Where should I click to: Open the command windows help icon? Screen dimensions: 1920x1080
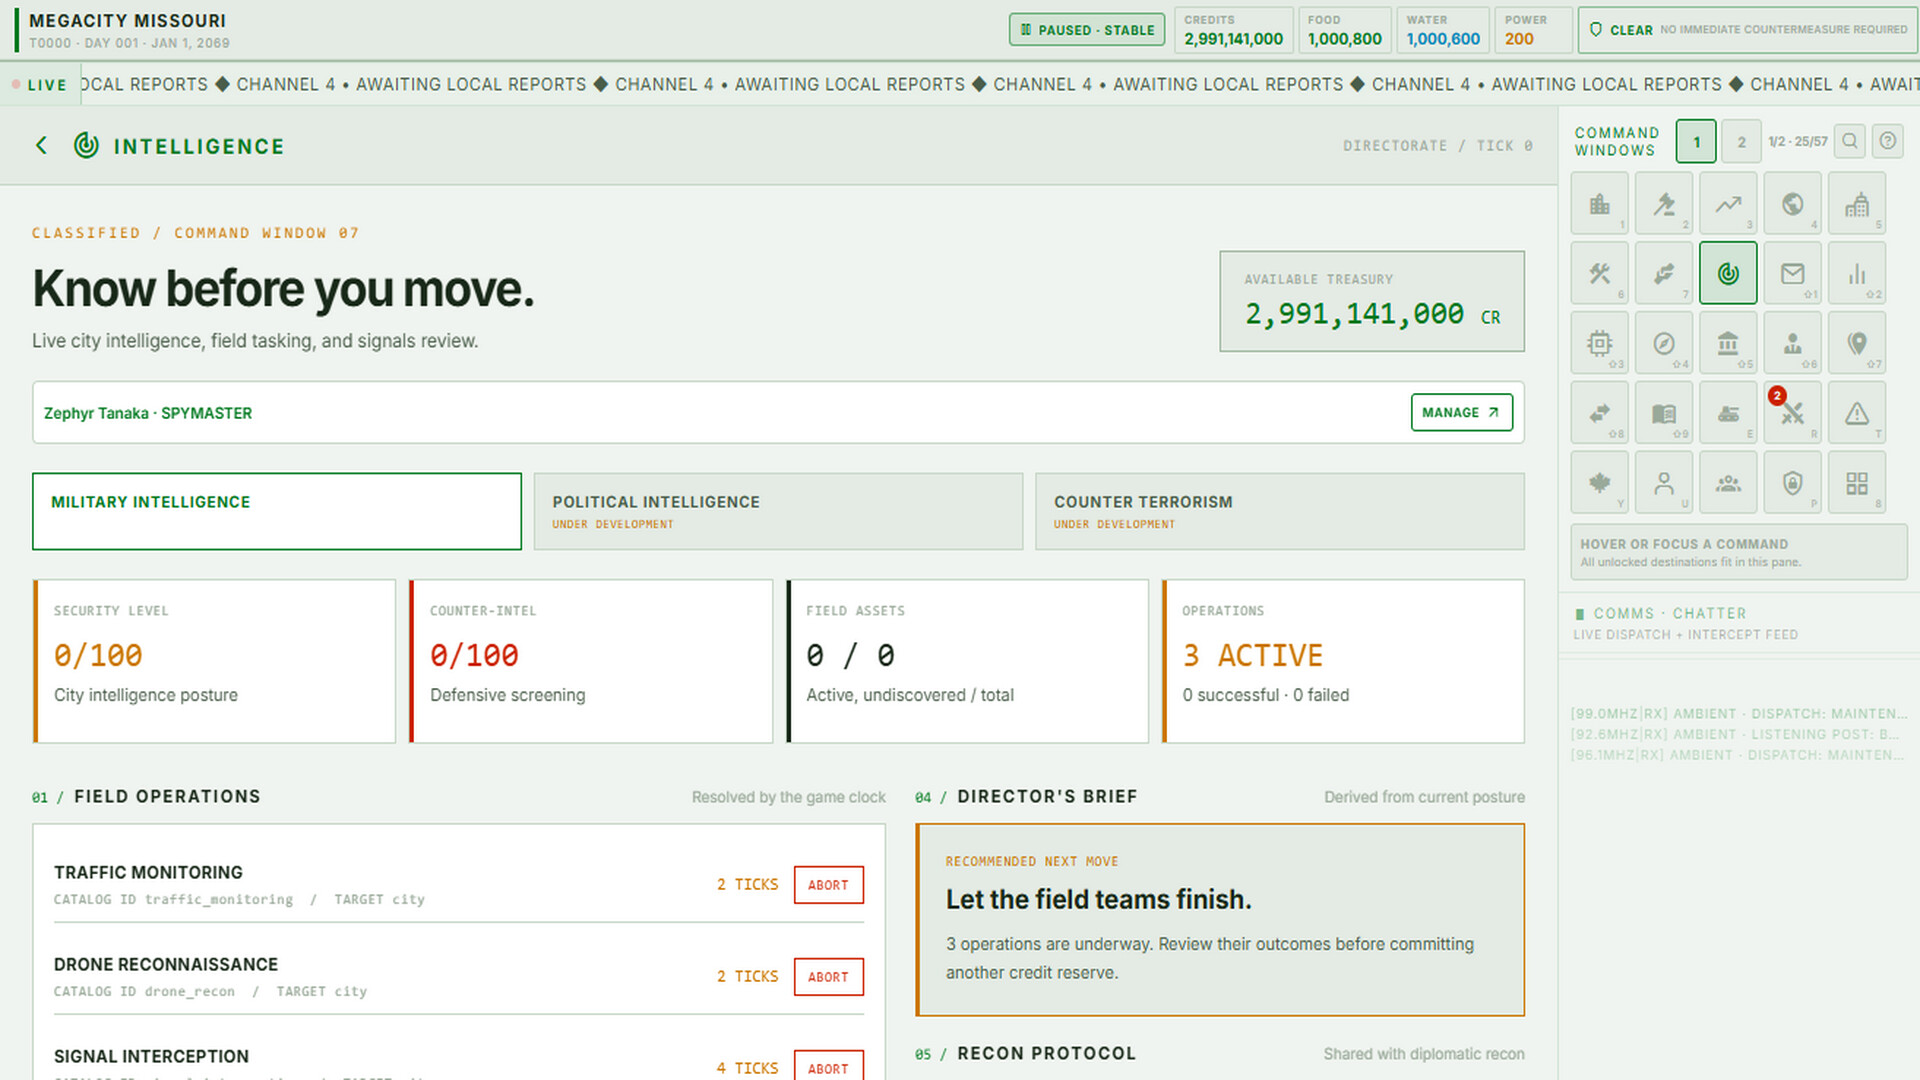coord(1888,141)
